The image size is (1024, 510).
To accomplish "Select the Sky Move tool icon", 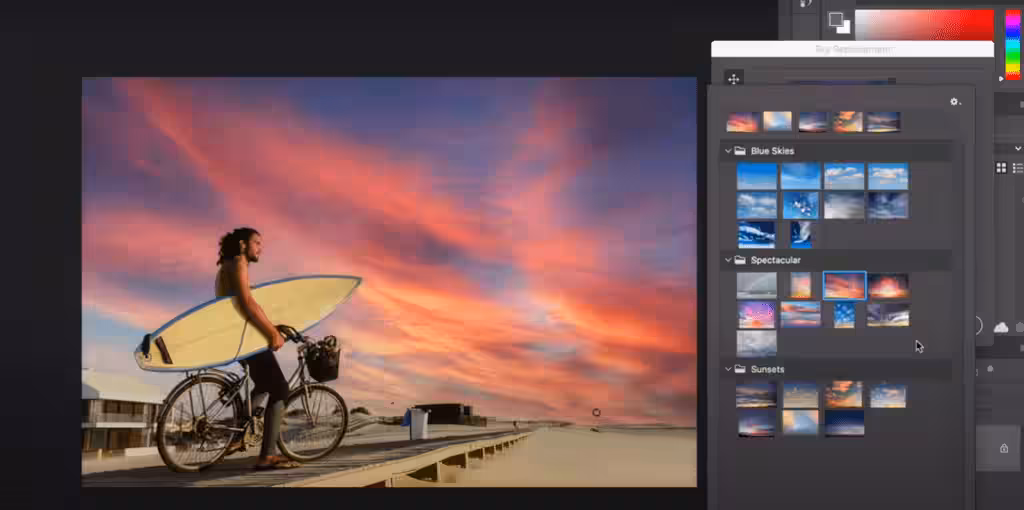I will [x=733, y=79].
